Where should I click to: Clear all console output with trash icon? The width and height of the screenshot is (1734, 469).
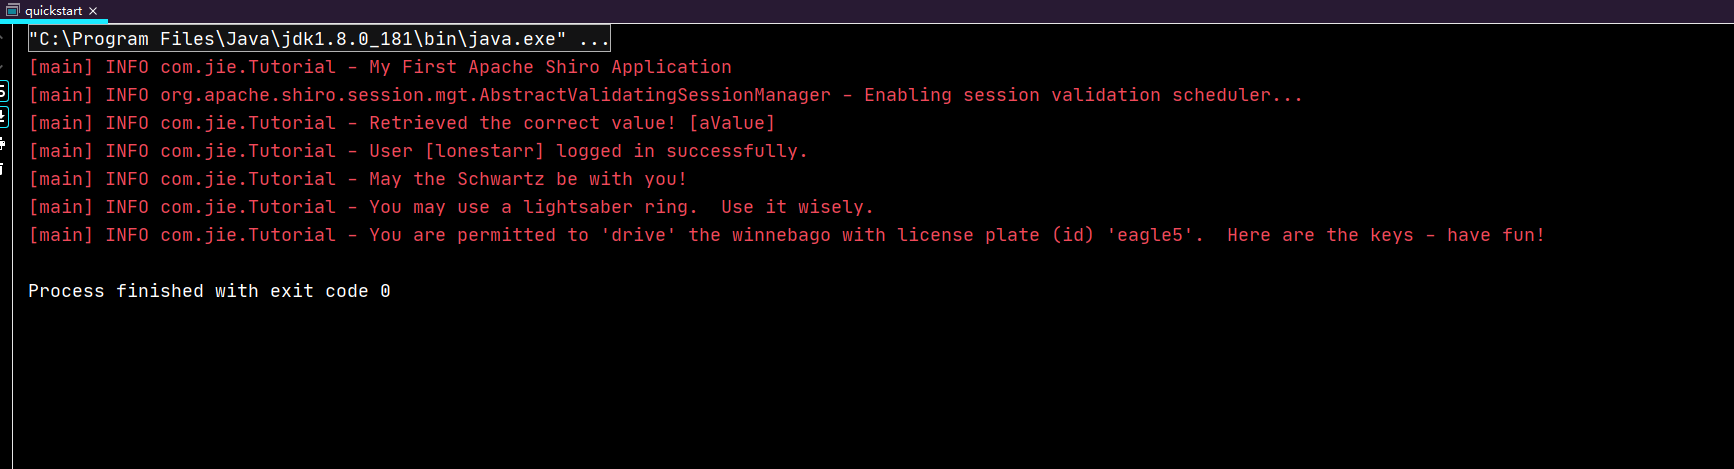[x=3, y=169]
